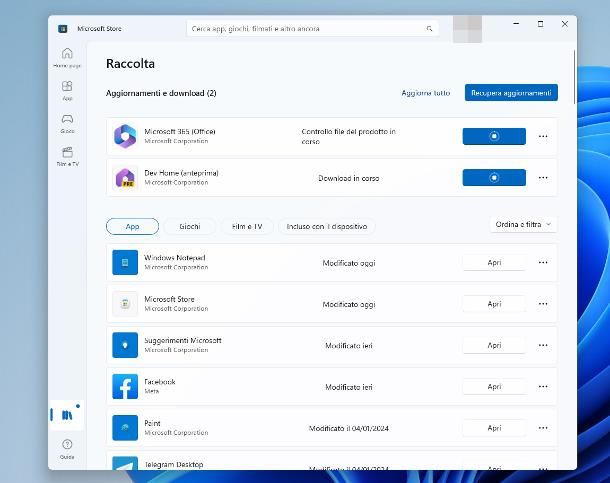Open Microsoft Store with Apri button
The height and width of the screenshot is (483, 610).
(x=494, y=304)
